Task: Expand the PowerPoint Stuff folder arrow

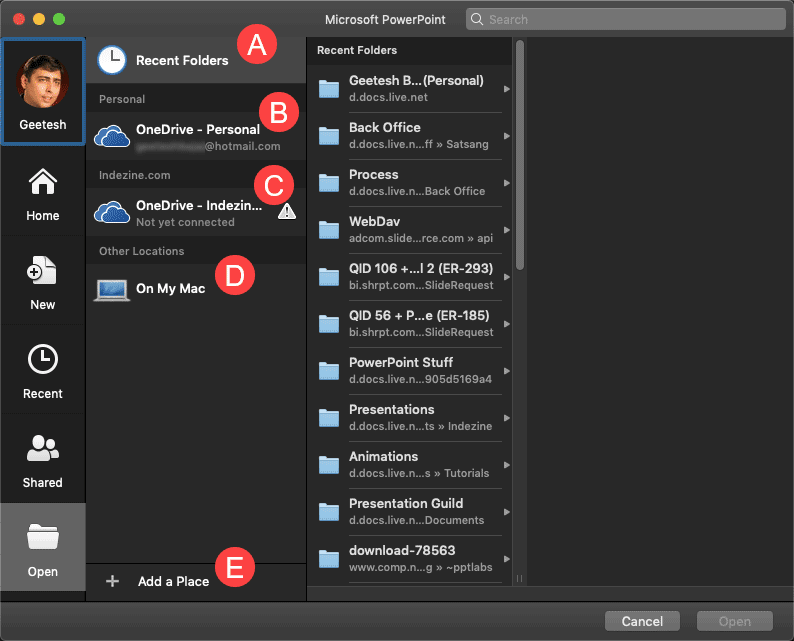Action: (506, 371)
